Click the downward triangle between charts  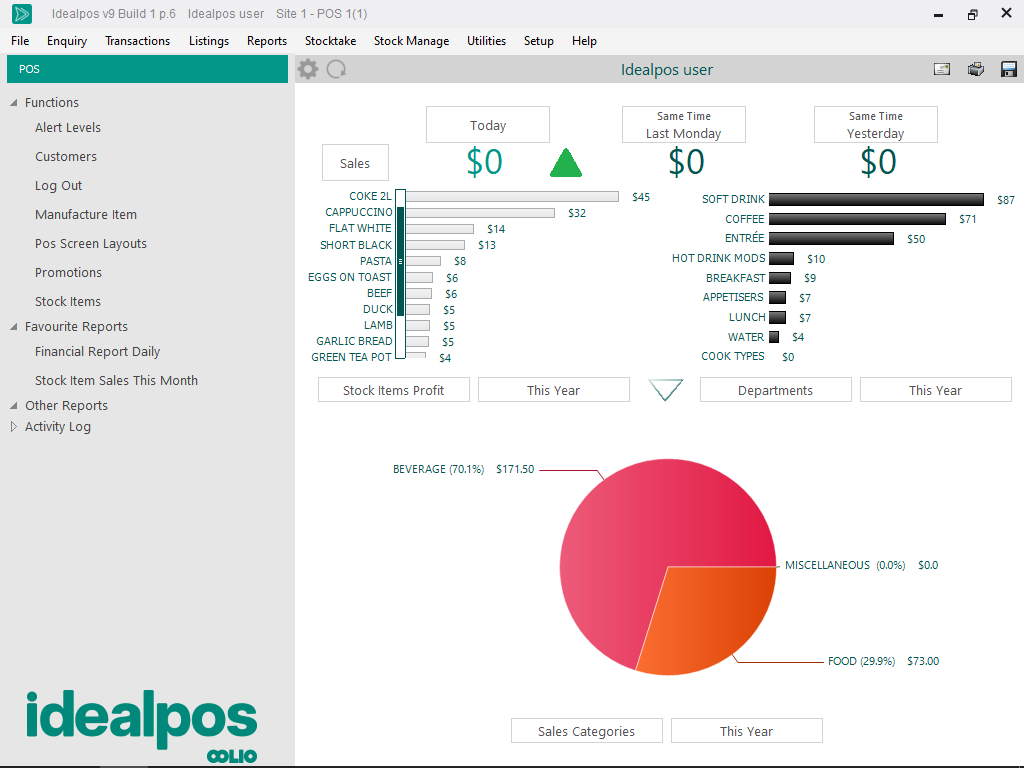coord(665,390)
